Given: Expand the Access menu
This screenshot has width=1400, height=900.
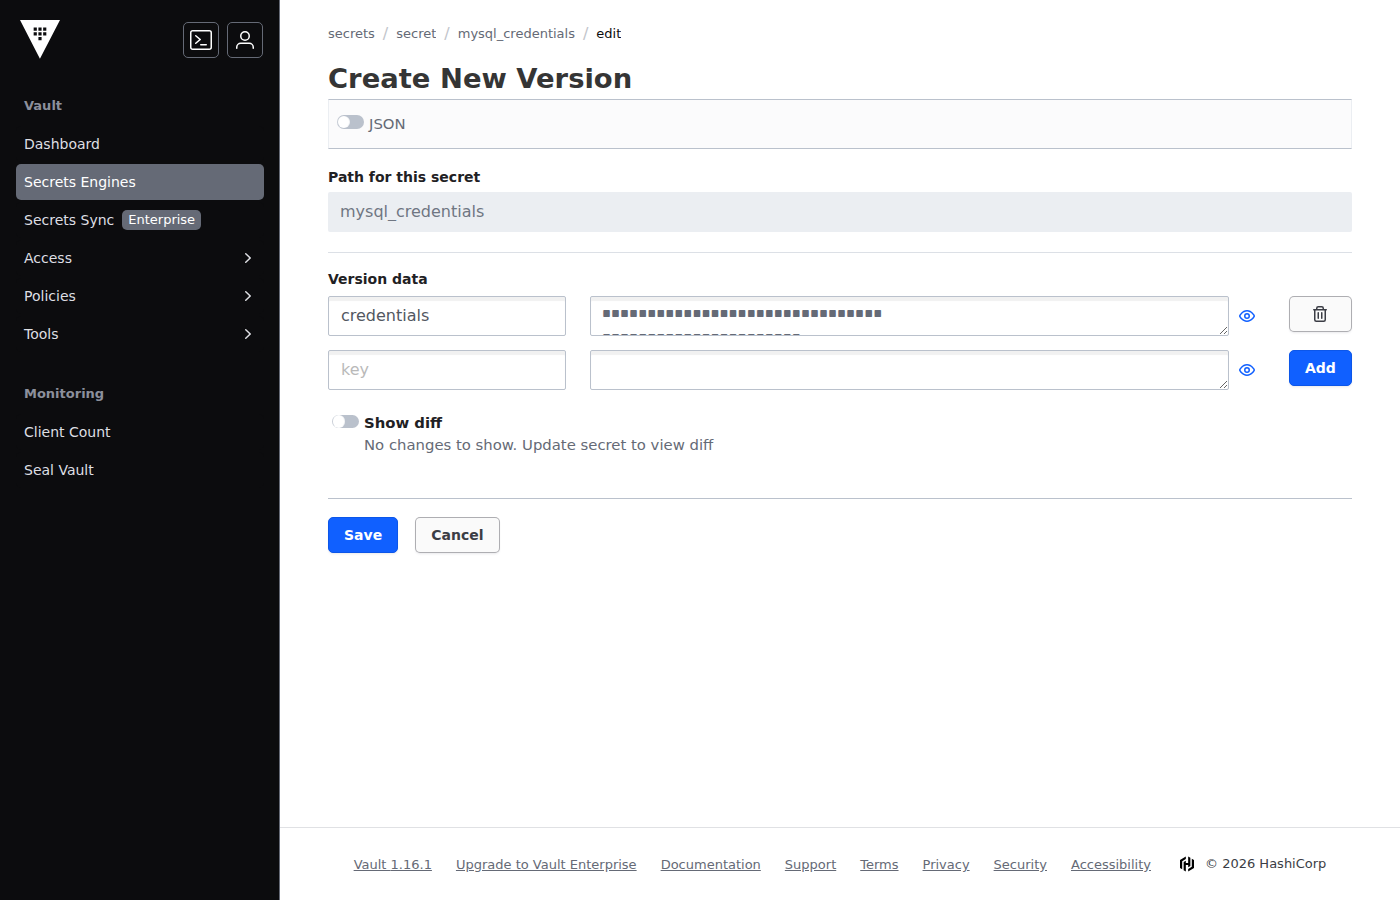Looking at the screenshot, I should [x=140, y=258].
